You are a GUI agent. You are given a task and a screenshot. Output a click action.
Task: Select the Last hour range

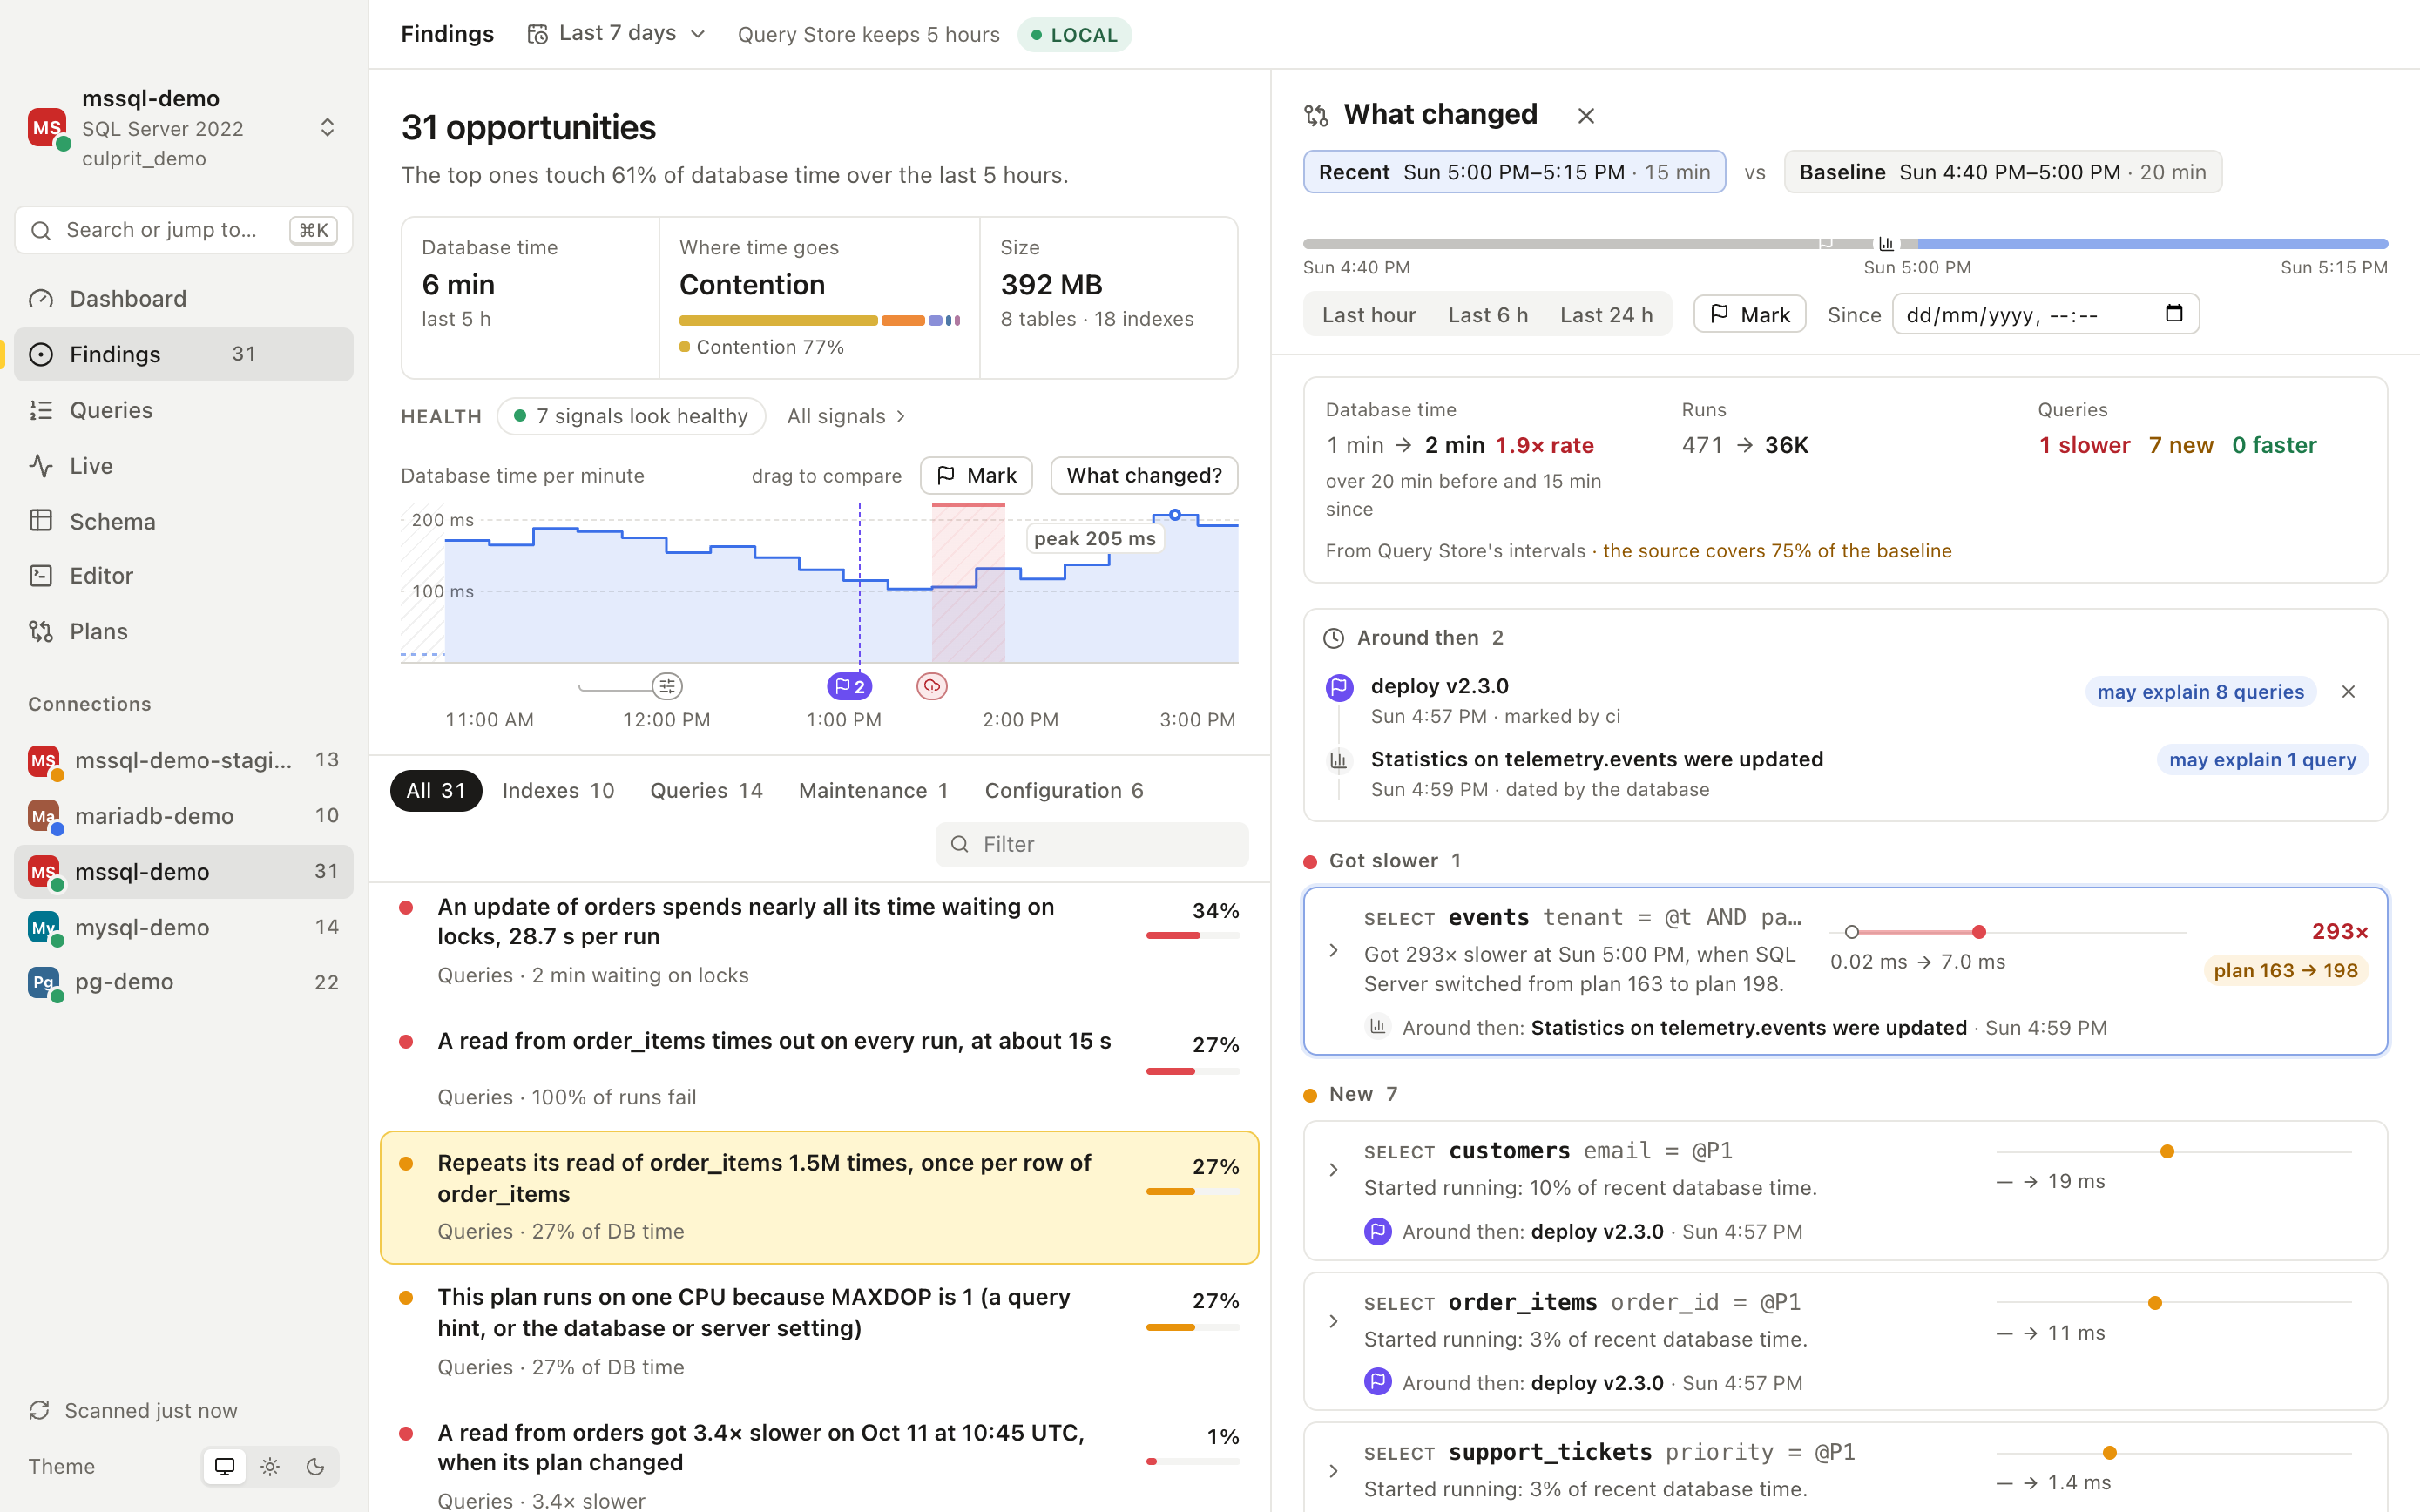click(1369, 315)
